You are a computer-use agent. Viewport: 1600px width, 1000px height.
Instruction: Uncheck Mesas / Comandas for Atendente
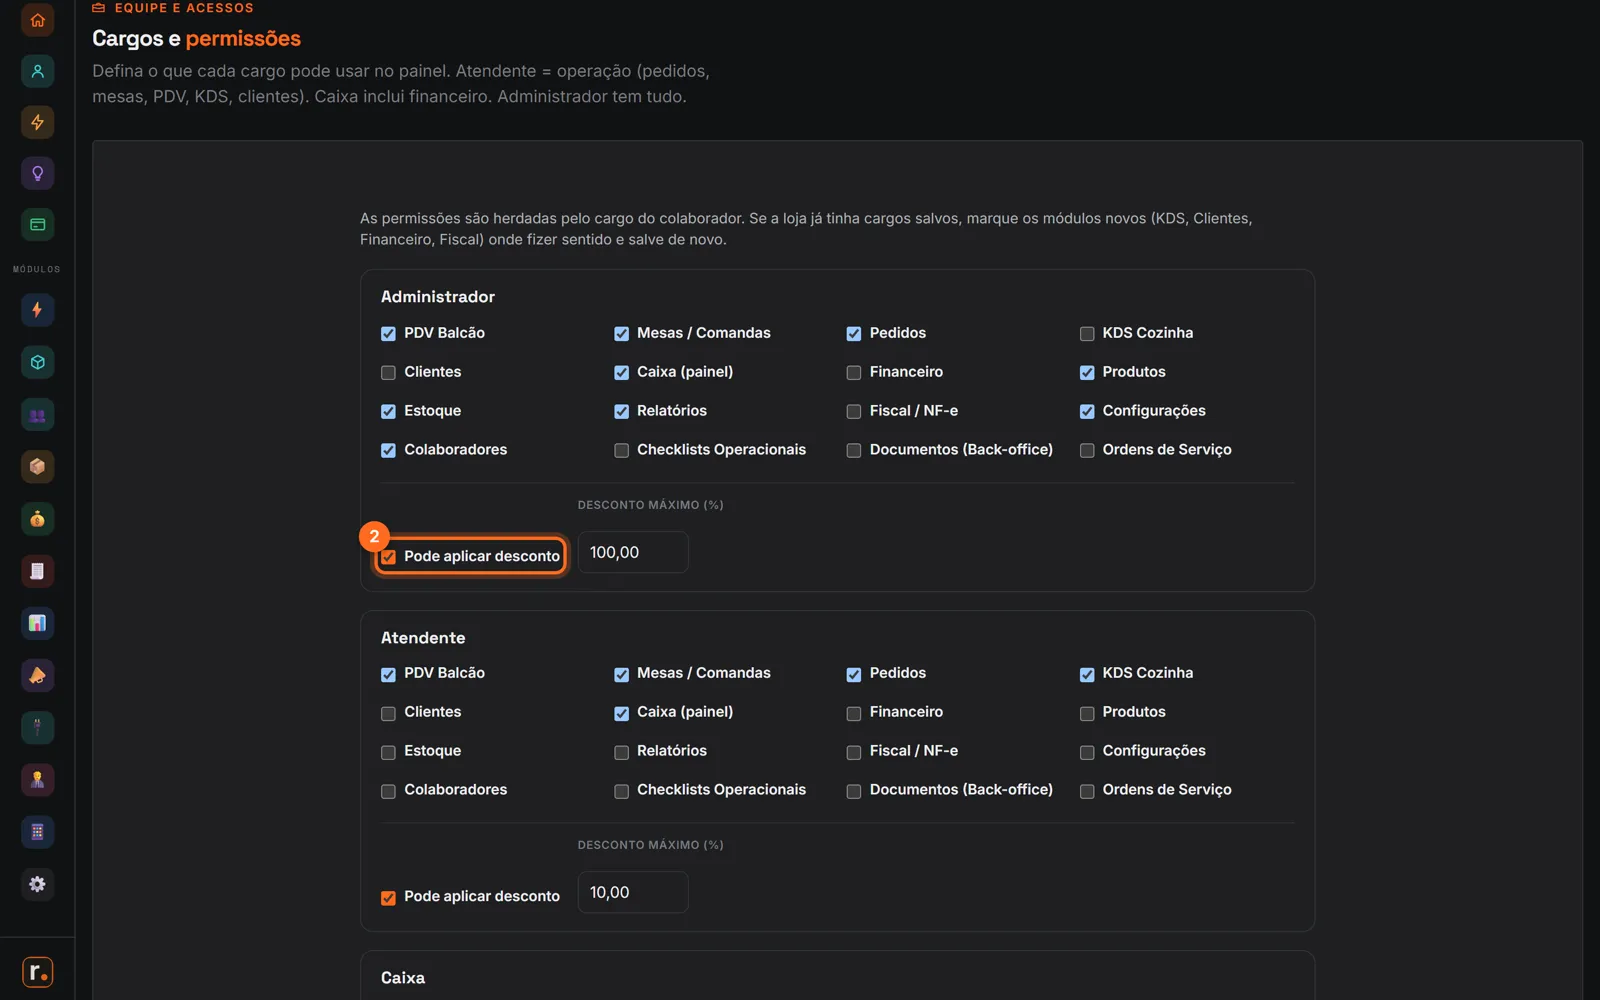click(621, 675)
